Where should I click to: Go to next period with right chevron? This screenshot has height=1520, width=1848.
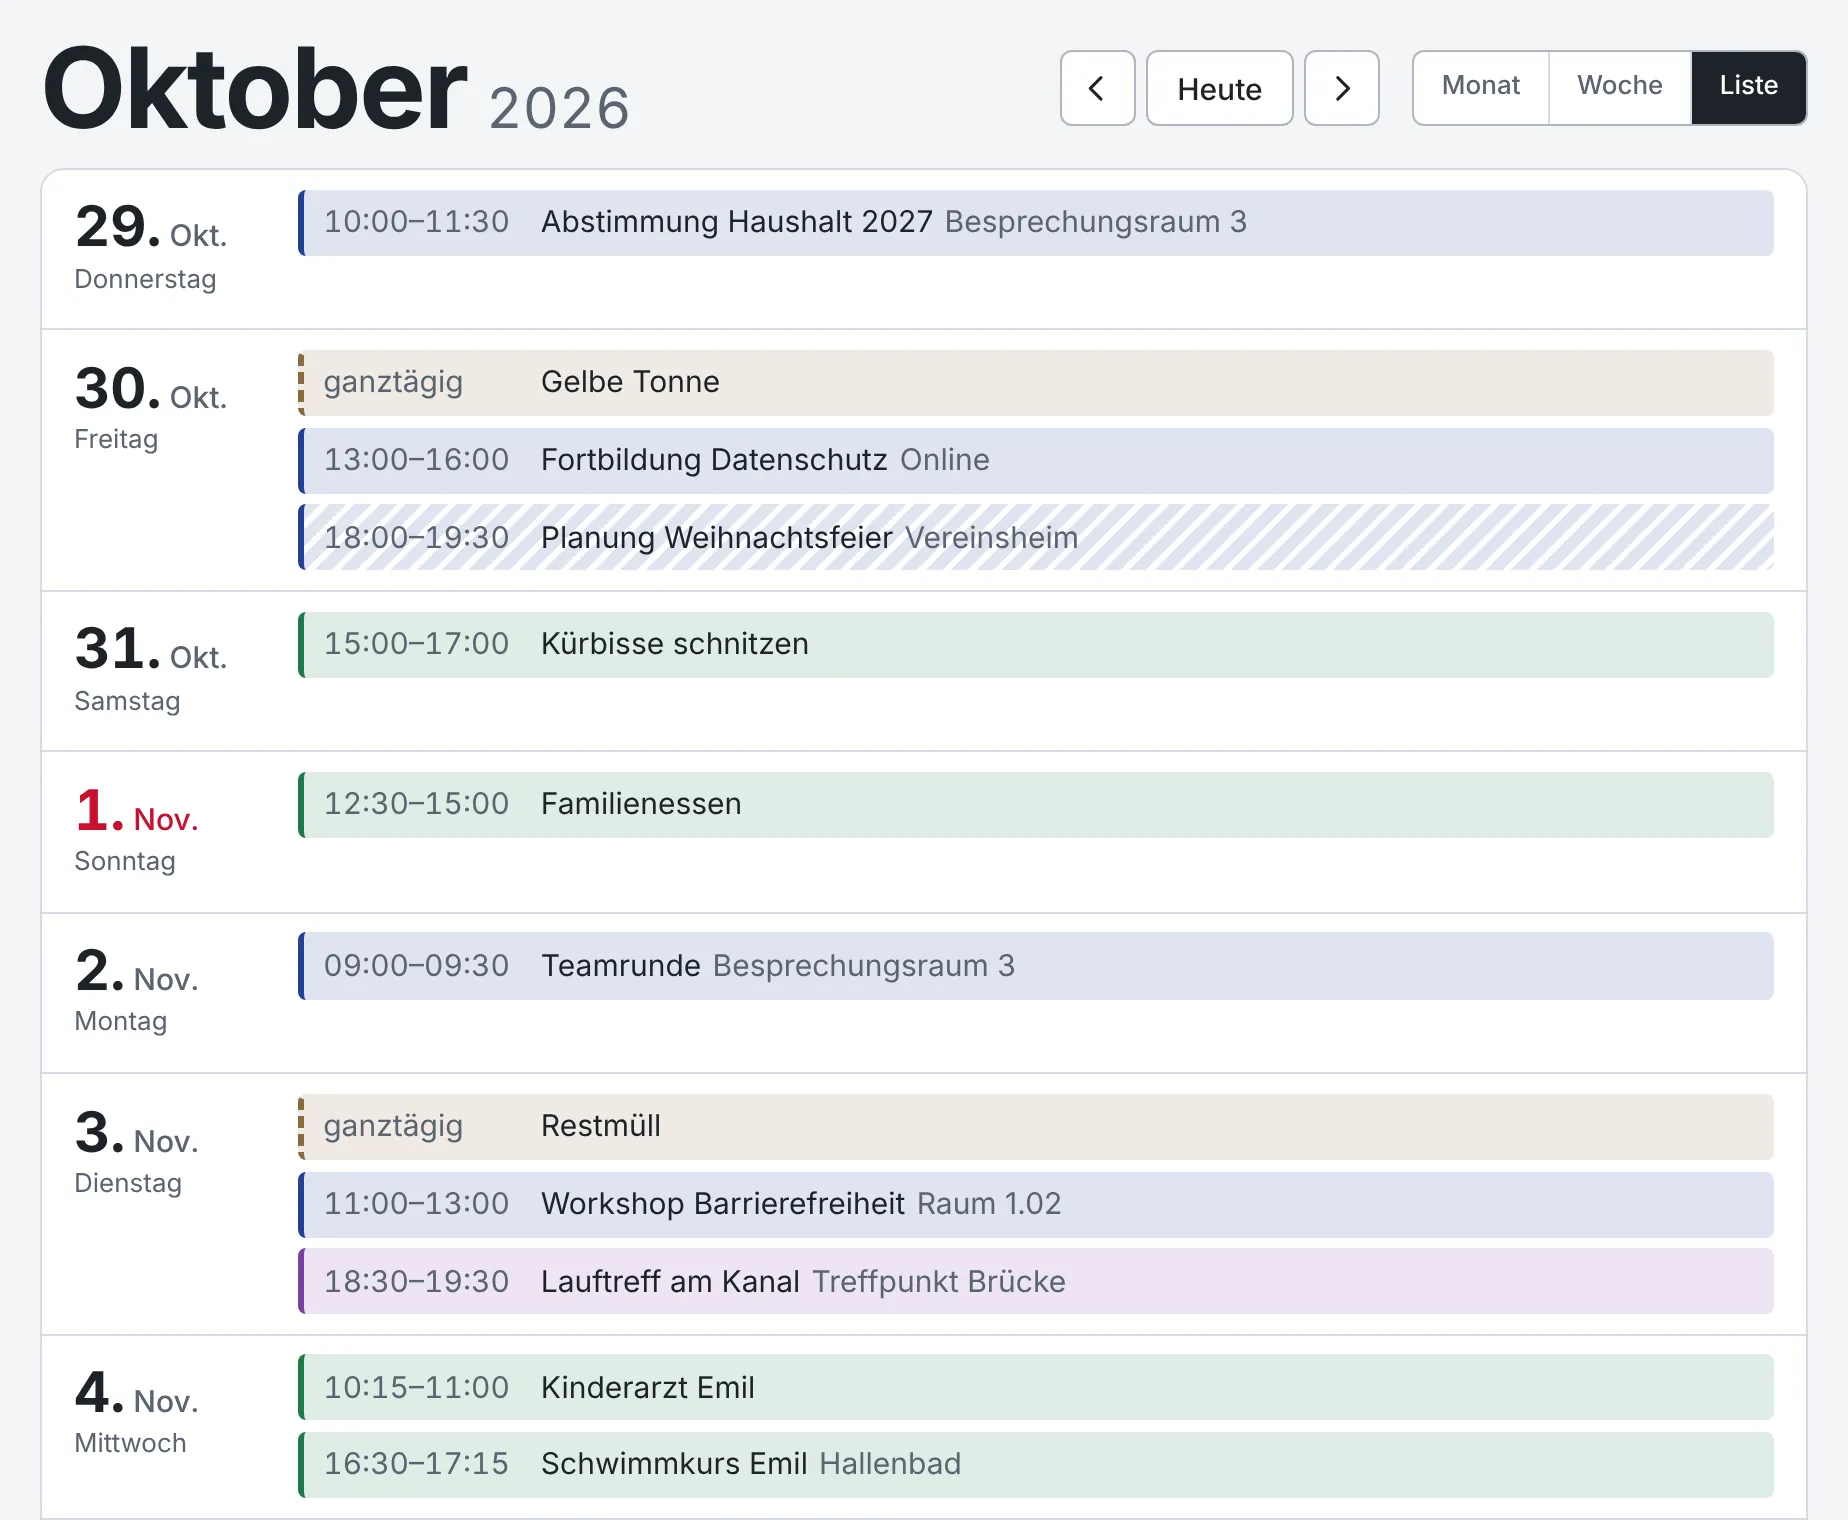pos(1341,88)
